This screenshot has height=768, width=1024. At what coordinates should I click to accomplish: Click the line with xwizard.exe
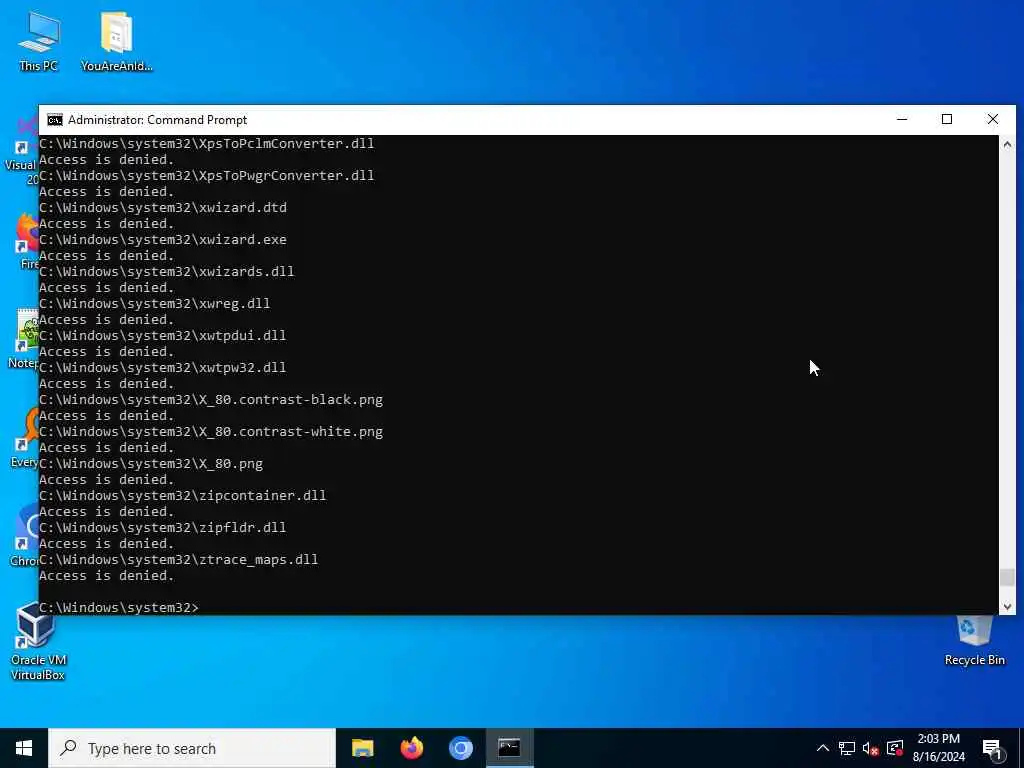(x=163, y=240)
